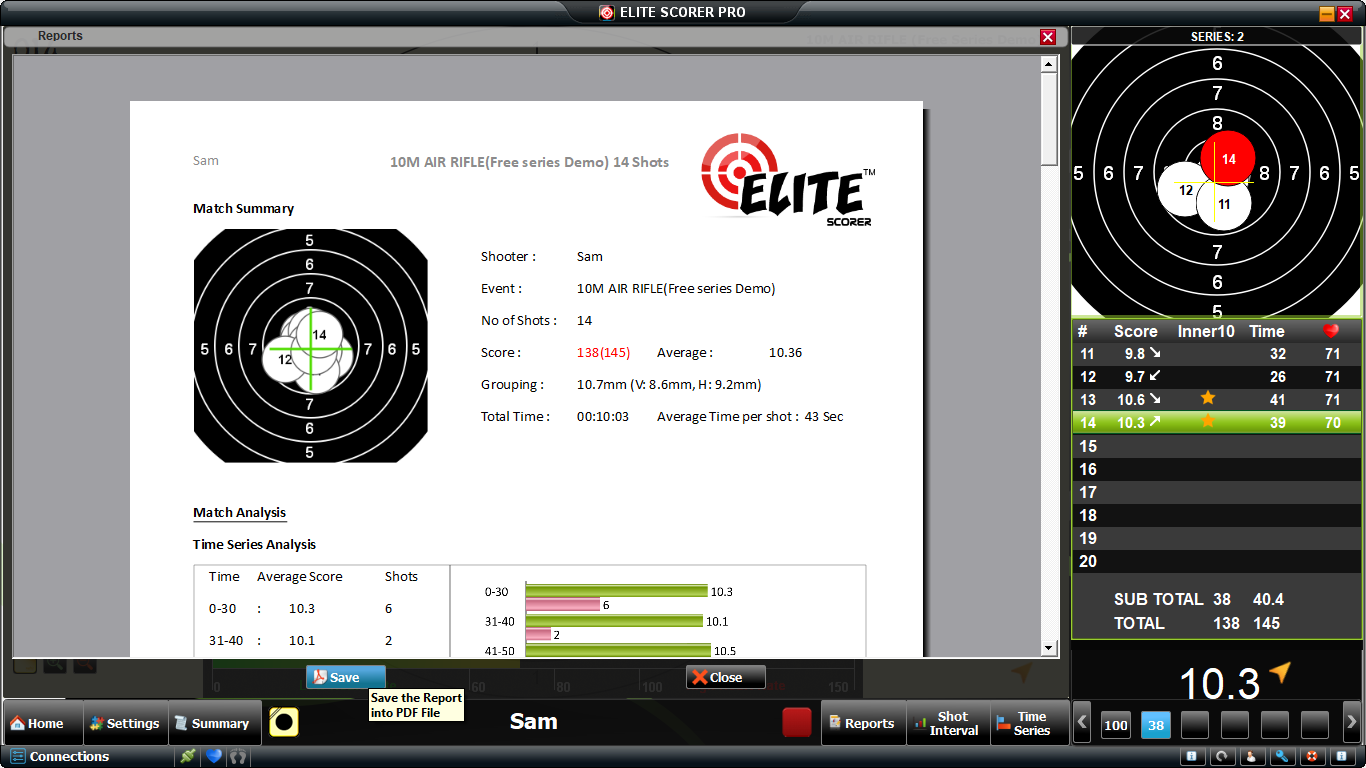Click the Inner10 star on shot 13
The image size is (1366, 768).
click(x=1208, y=398)
